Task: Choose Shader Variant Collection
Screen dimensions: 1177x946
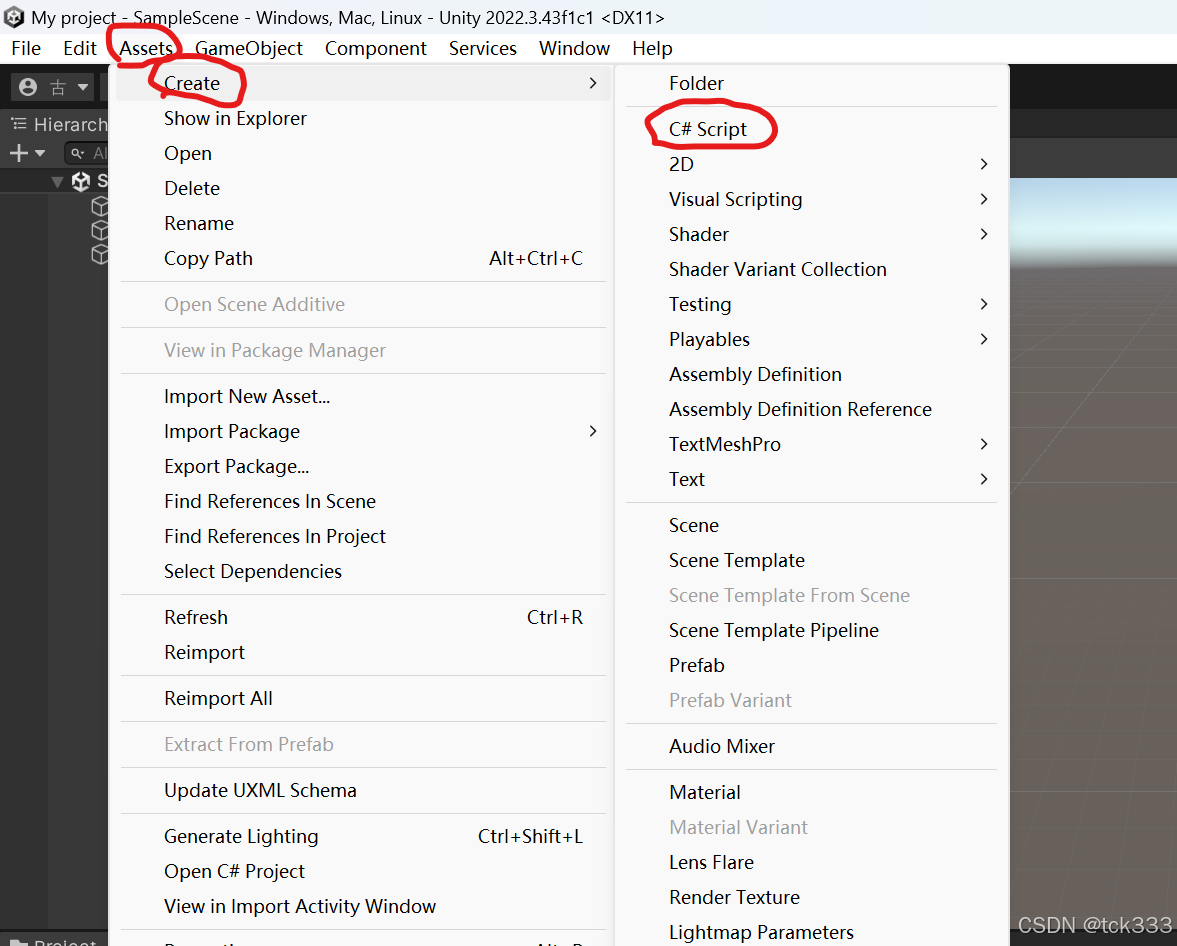Action: coord(811,270)
